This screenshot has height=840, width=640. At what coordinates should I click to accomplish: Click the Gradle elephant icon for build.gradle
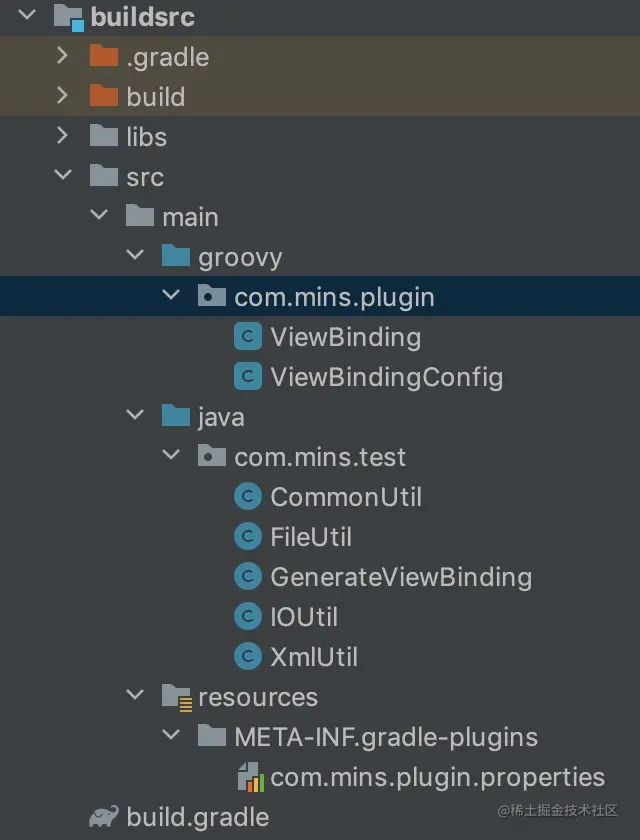click(104, 817)
